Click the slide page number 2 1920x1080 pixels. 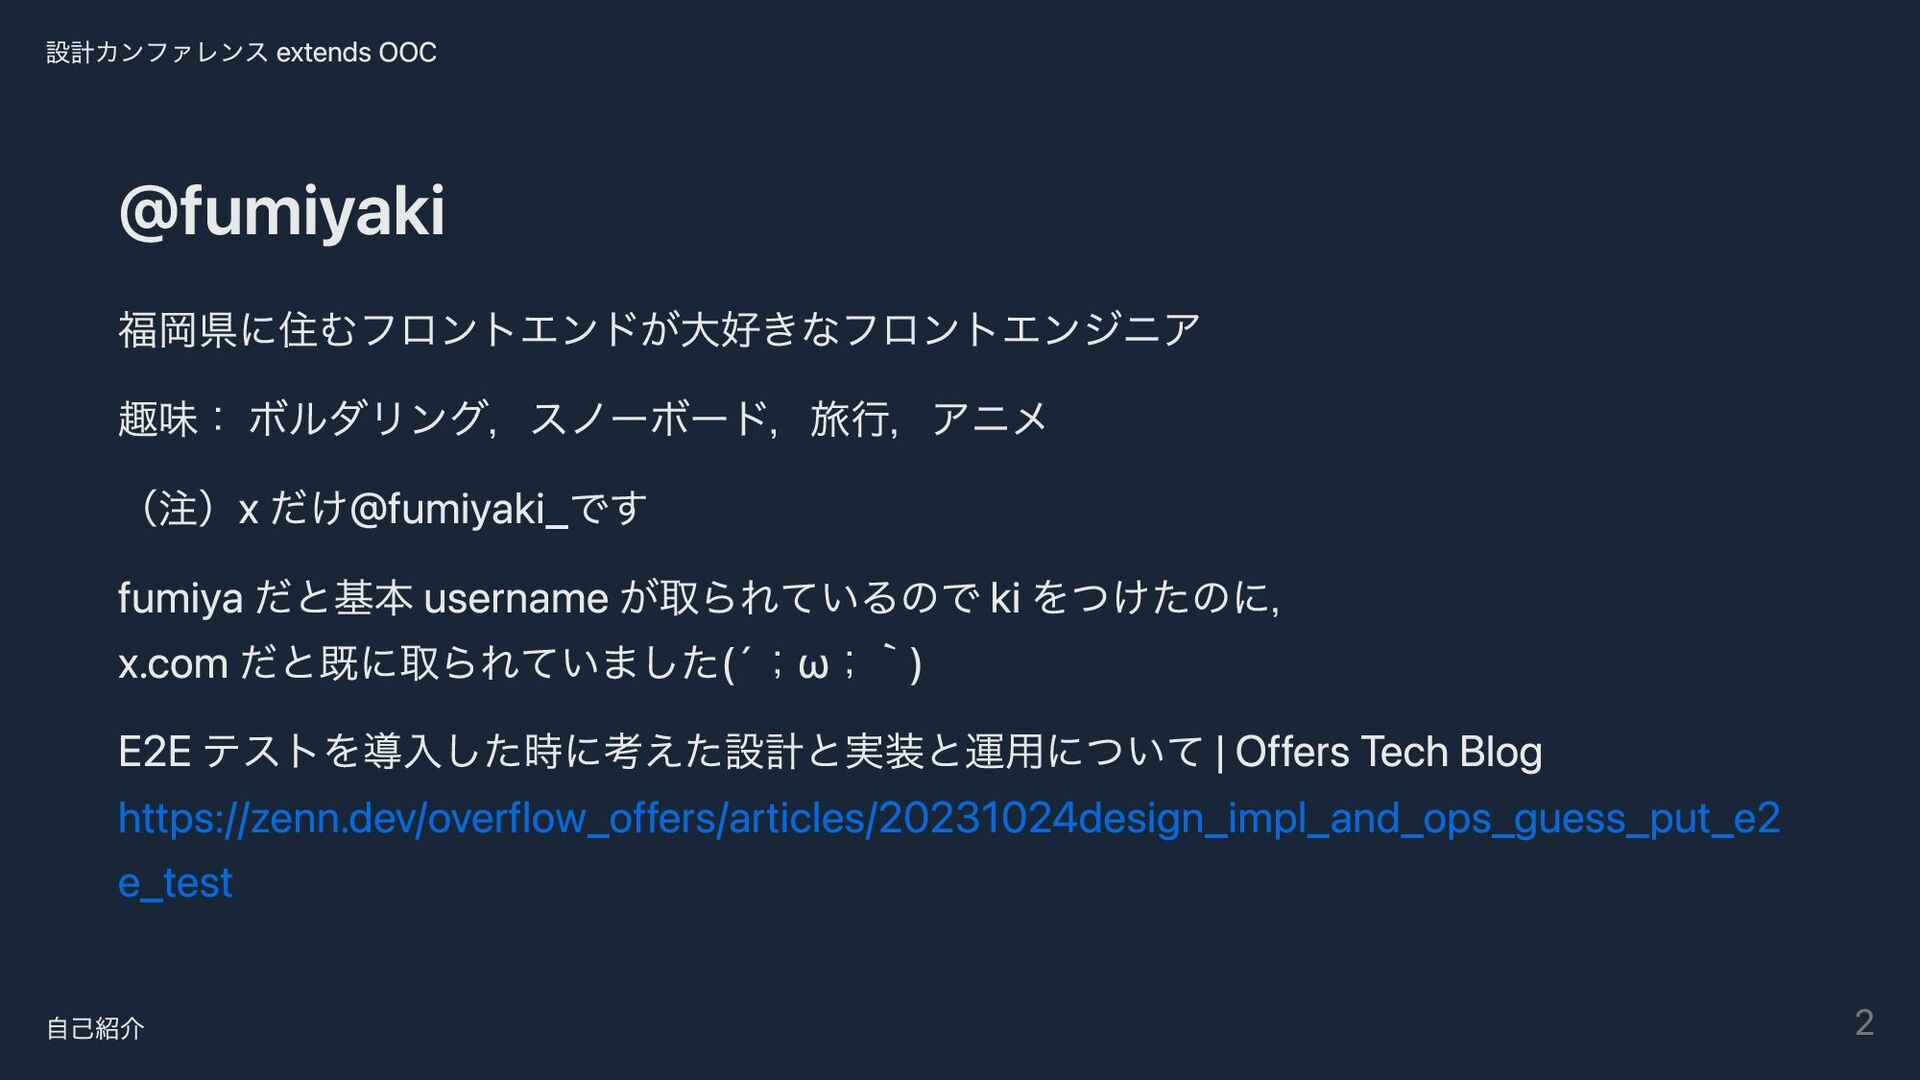[x=1863, y=1022]
